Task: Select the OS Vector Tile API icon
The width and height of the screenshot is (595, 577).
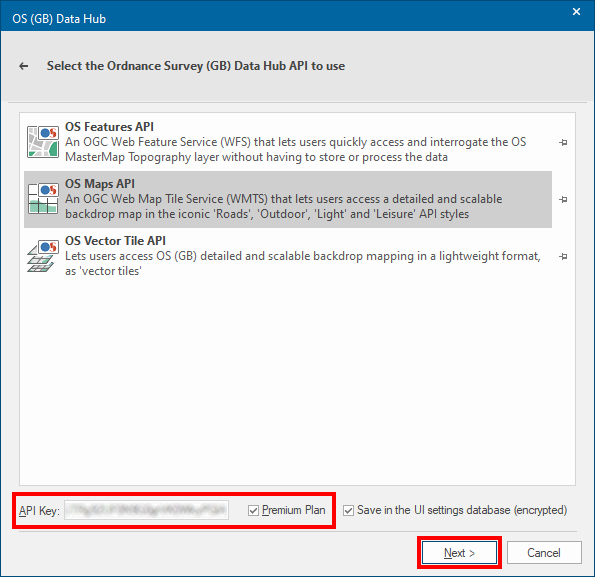Action: (43, 256)
